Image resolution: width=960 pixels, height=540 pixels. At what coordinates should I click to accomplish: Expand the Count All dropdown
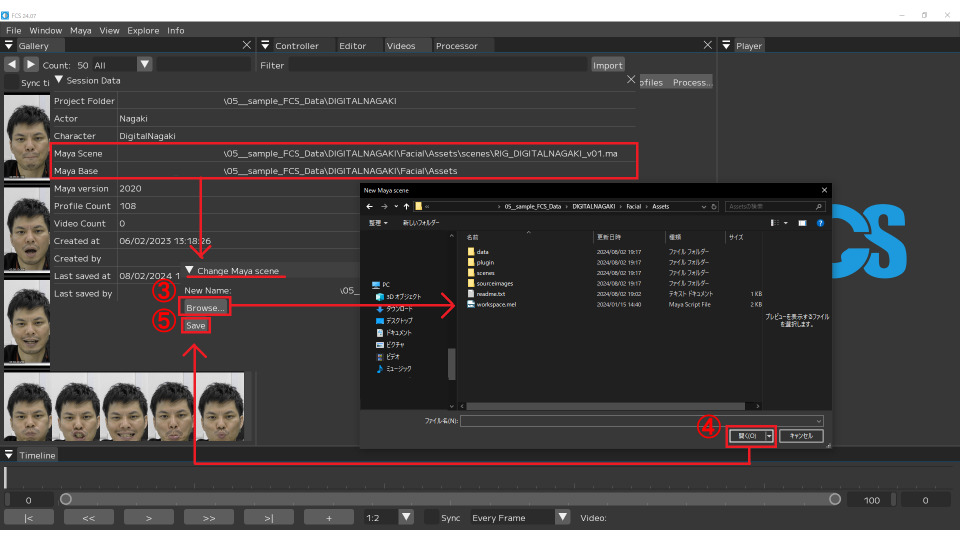(x=145, y=64)
